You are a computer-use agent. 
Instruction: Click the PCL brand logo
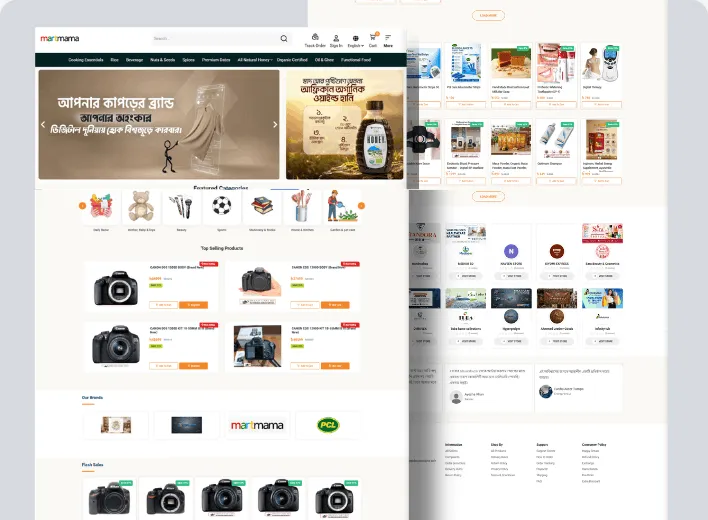(328, 425)
